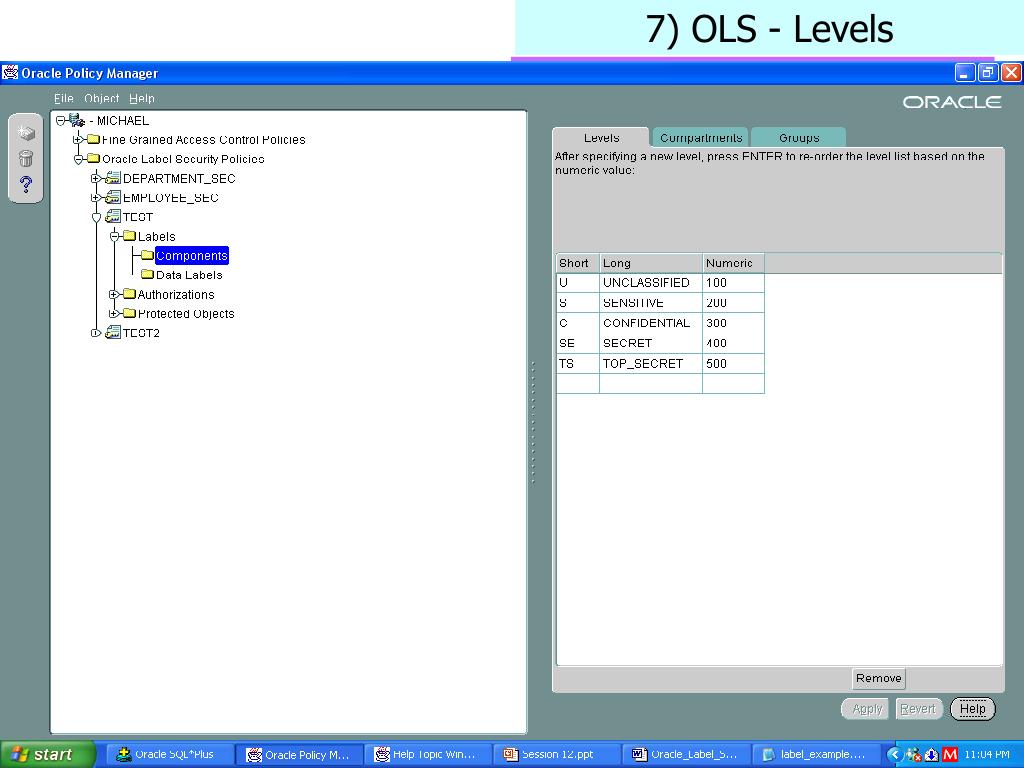Click the Apply button

pyautogui.click(x=867, y=709)
